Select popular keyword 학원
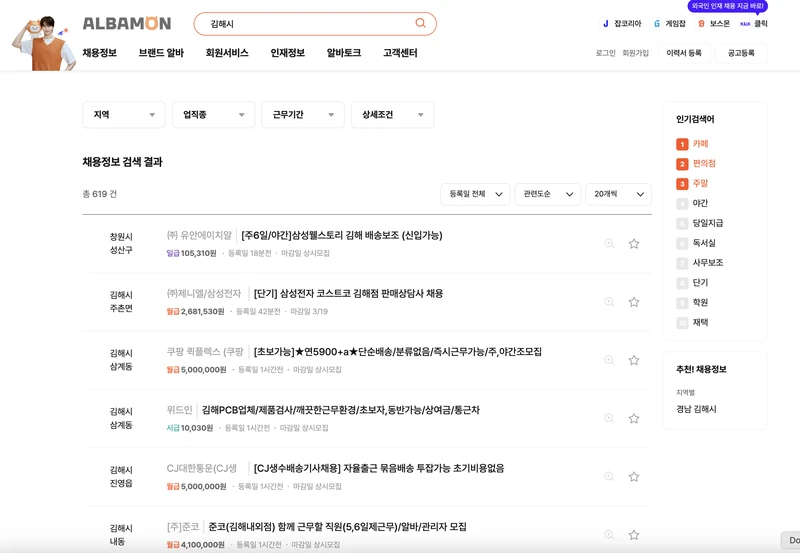This screenshot has height=553, width=800. tap(700, 303)
